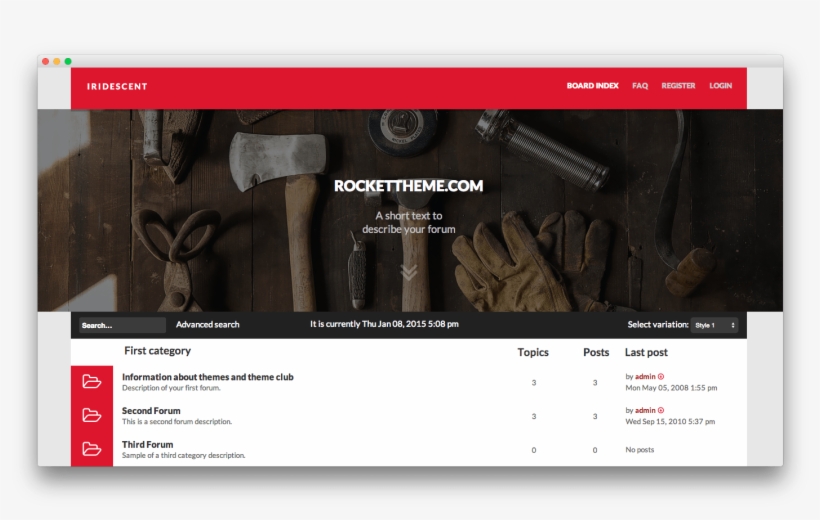Screen dimensions: 820x520
Task: Open the Third Forum link
Action: tap(147, 444)
